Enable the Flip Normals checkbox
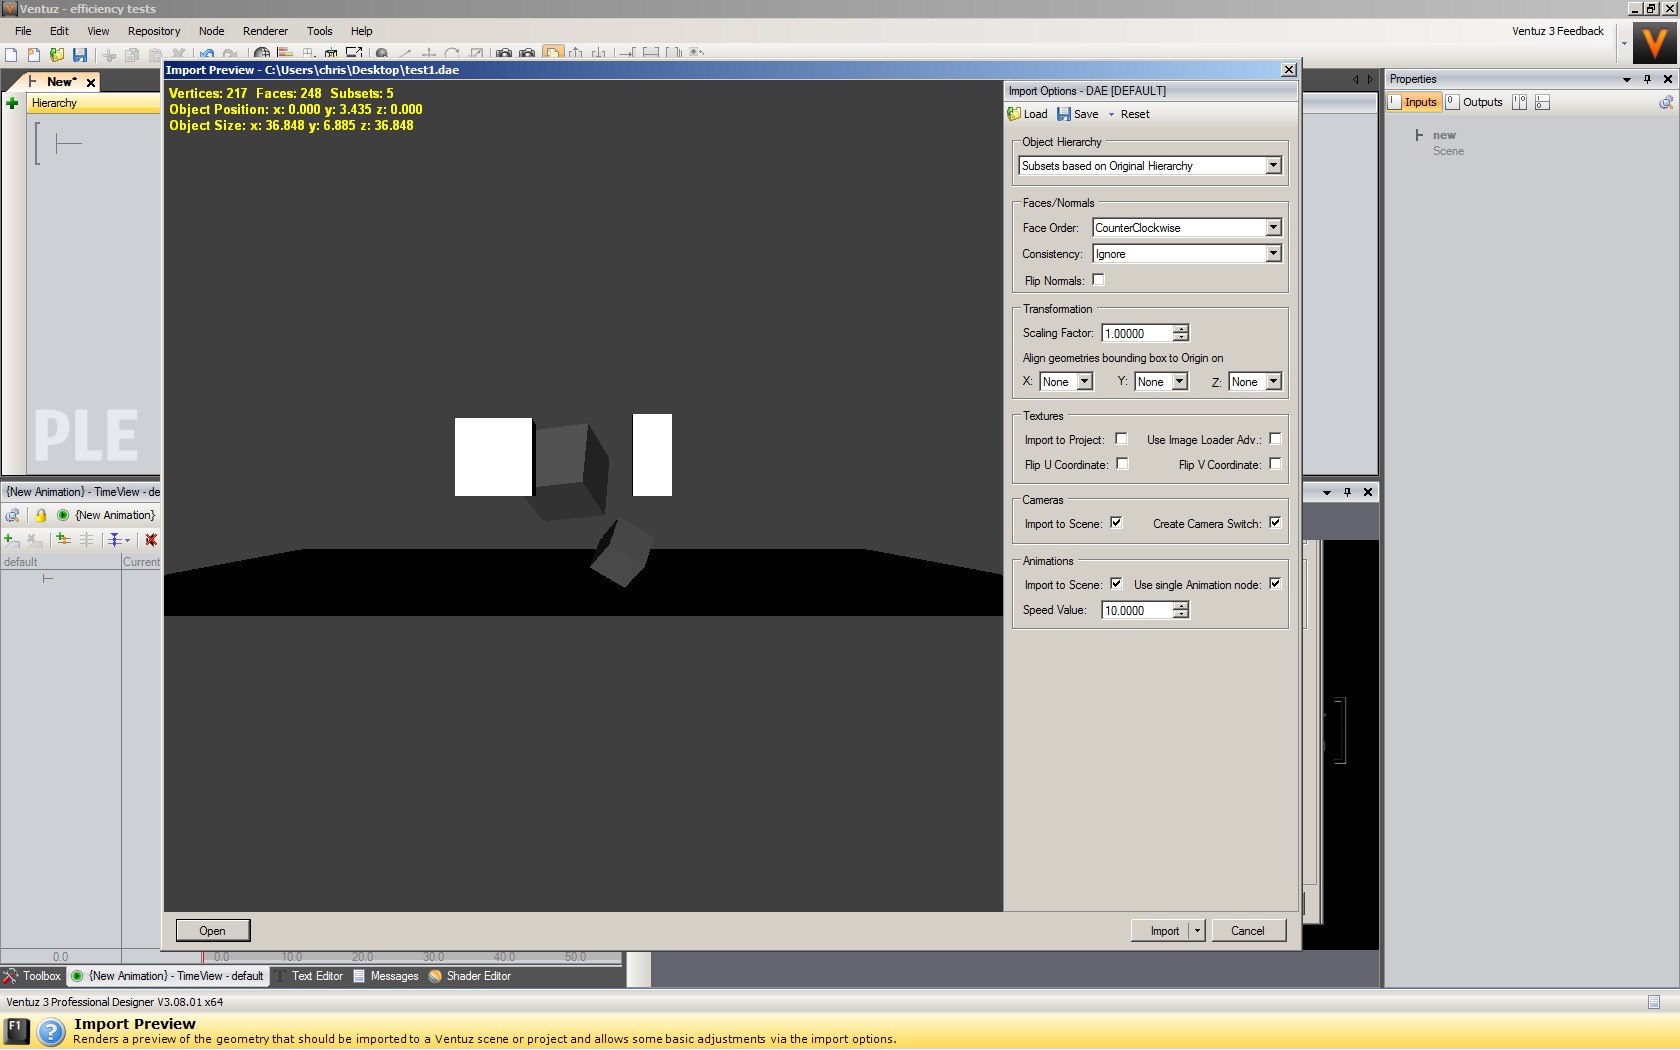 point(1098,280)
